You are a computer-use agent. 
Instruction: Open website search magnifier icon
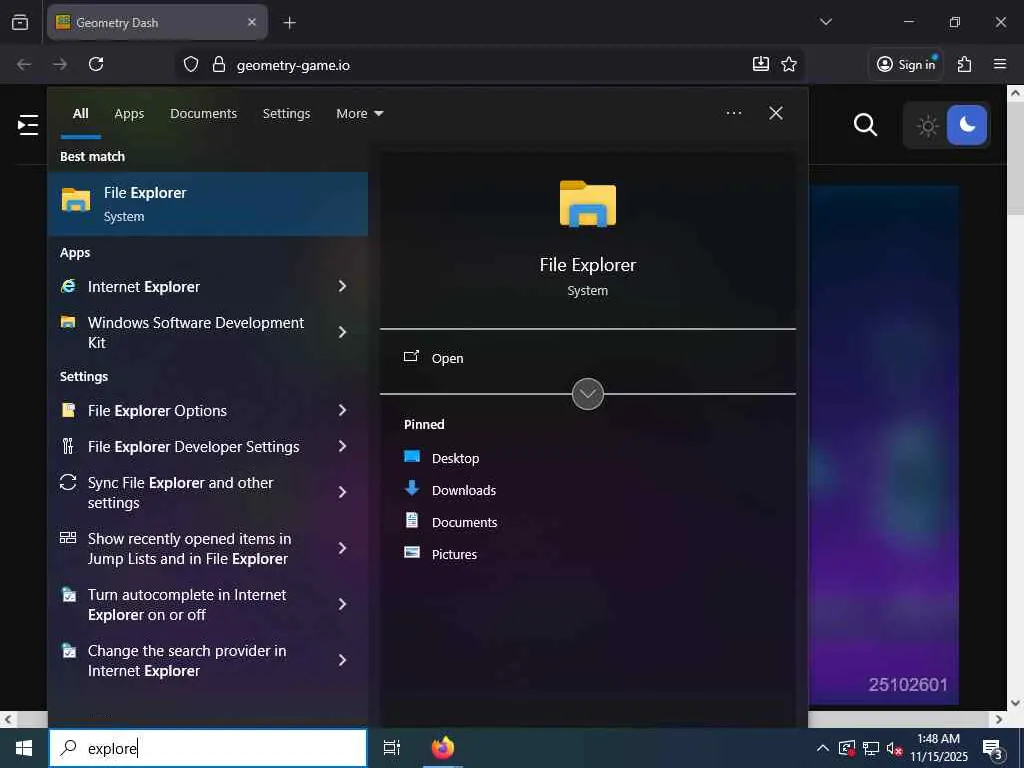tap(865, 124)
